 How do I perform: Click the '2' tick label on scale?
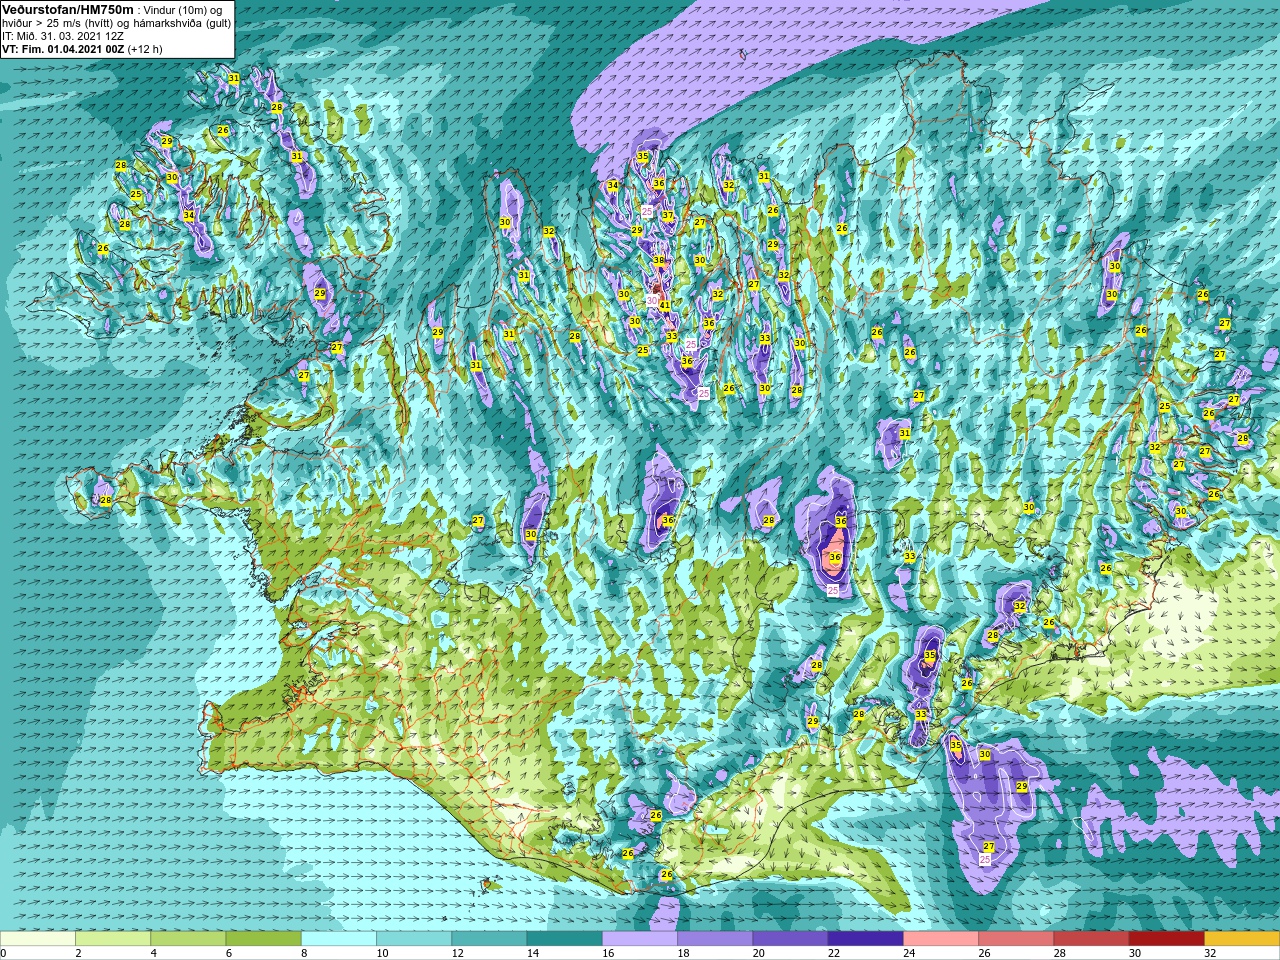click(x=77, y=952)
